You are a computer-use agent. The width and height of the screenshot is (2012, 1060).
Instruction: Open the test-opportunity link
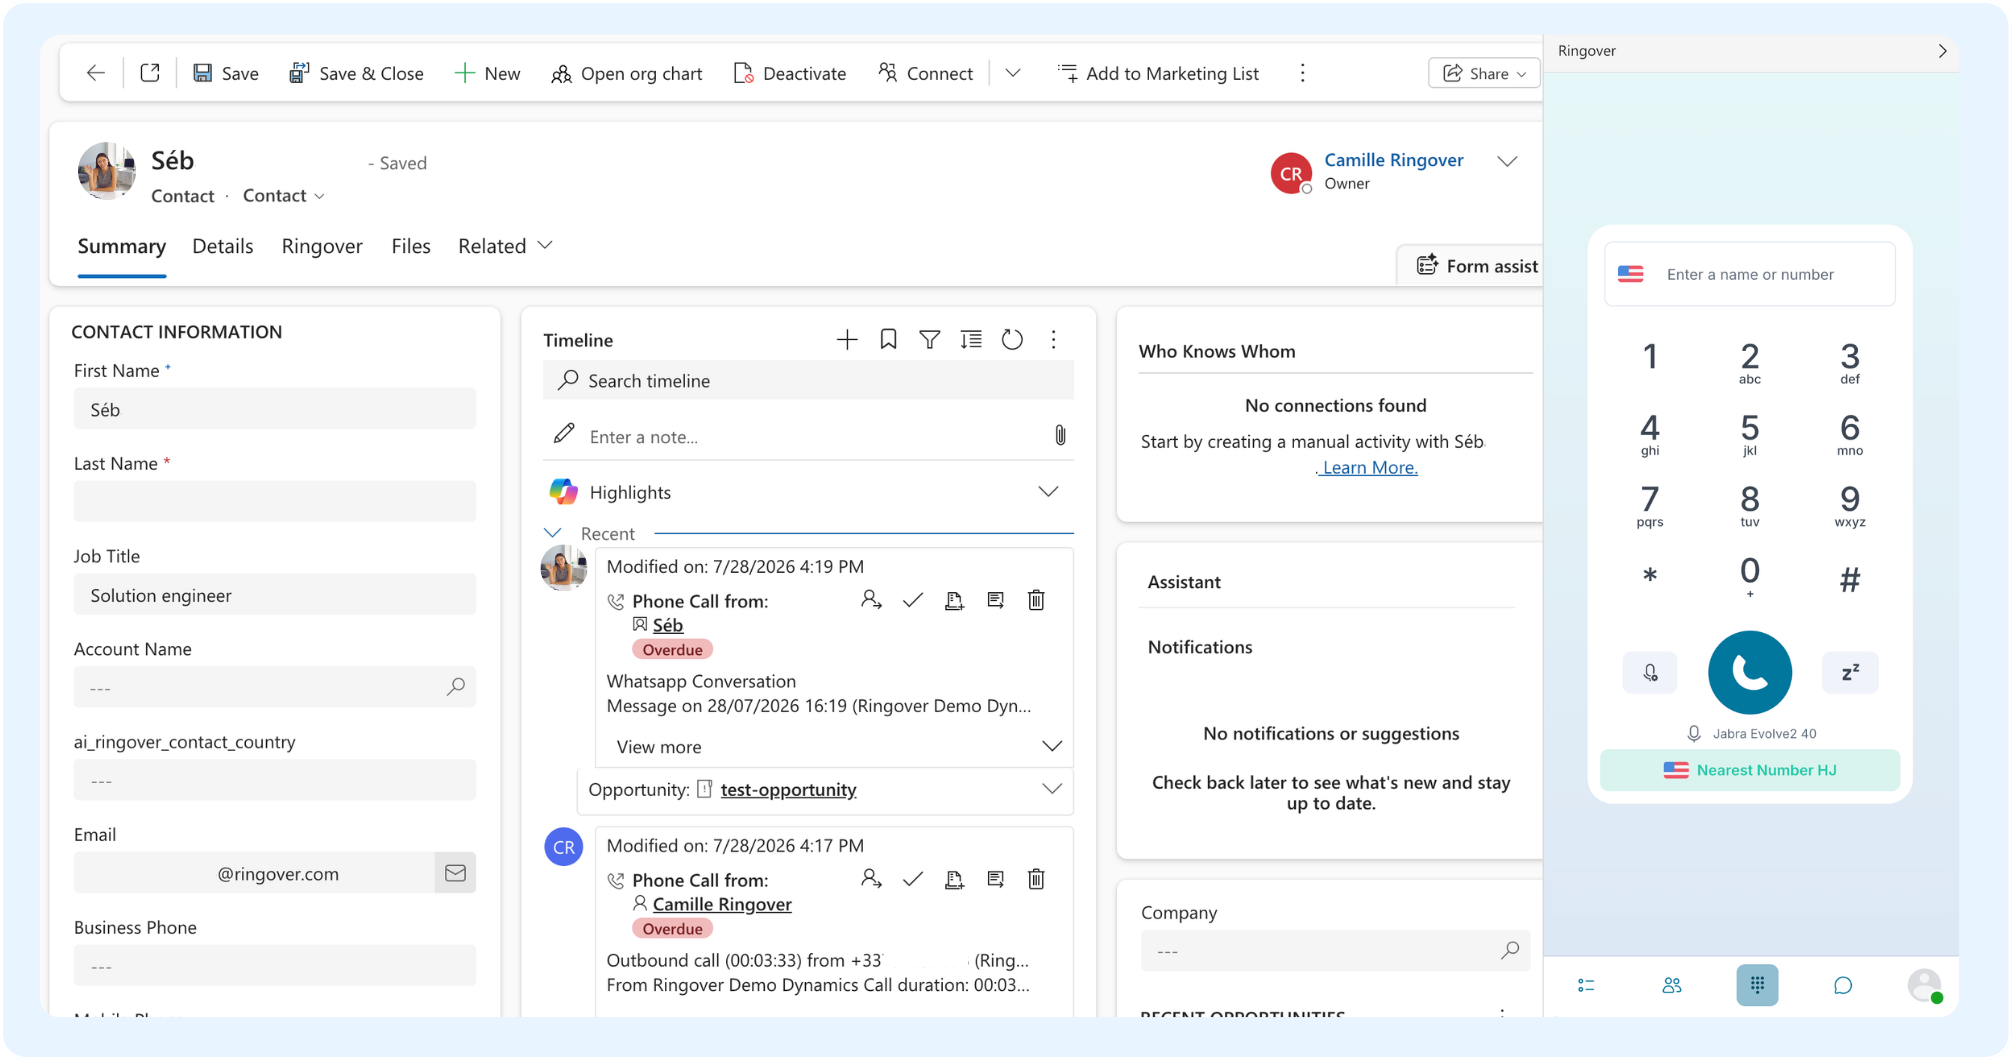coord(788,790)
